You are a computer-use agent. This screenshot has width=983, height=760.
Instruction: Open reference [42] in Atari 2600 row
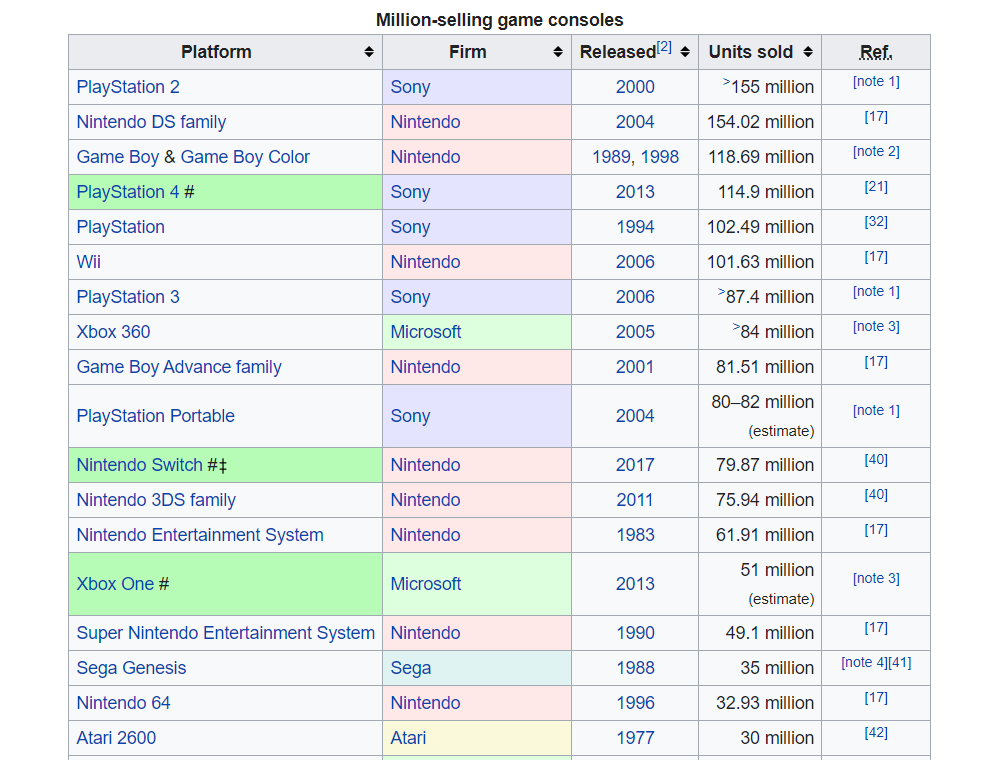point(876,732)
